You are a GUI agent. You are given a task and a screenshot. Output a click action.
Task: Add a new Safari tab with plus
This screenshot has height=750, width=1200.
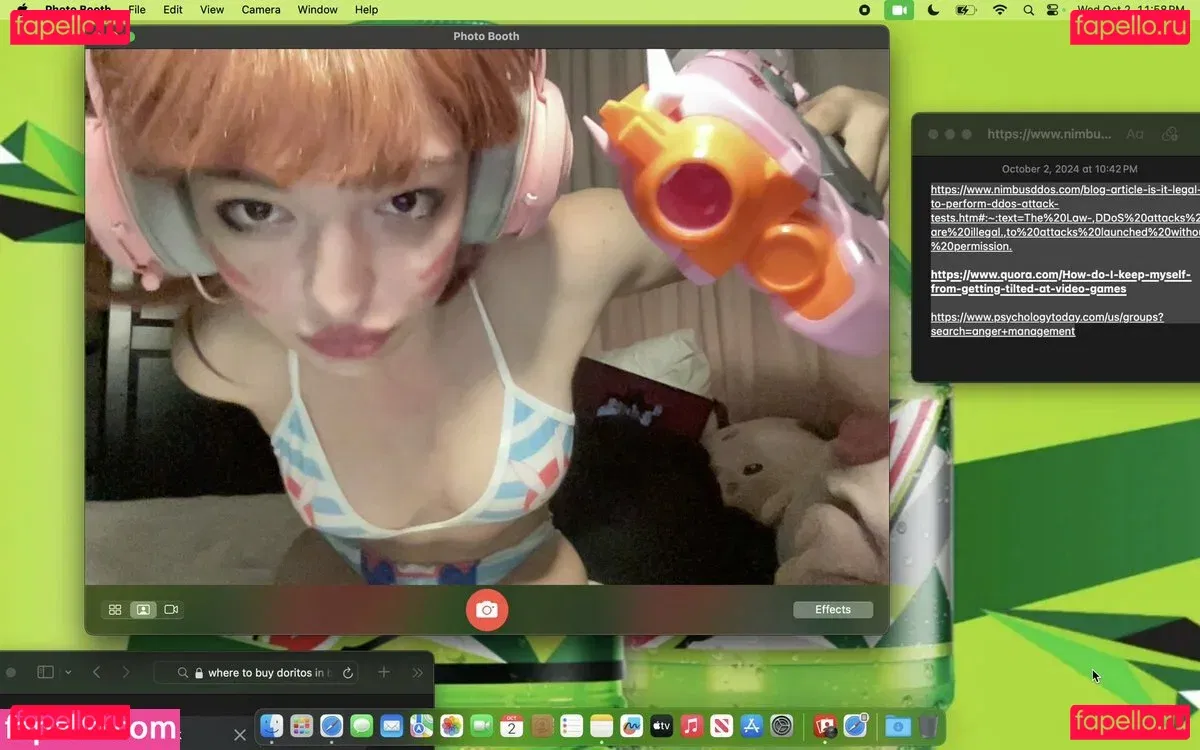[x=384, y=673]
